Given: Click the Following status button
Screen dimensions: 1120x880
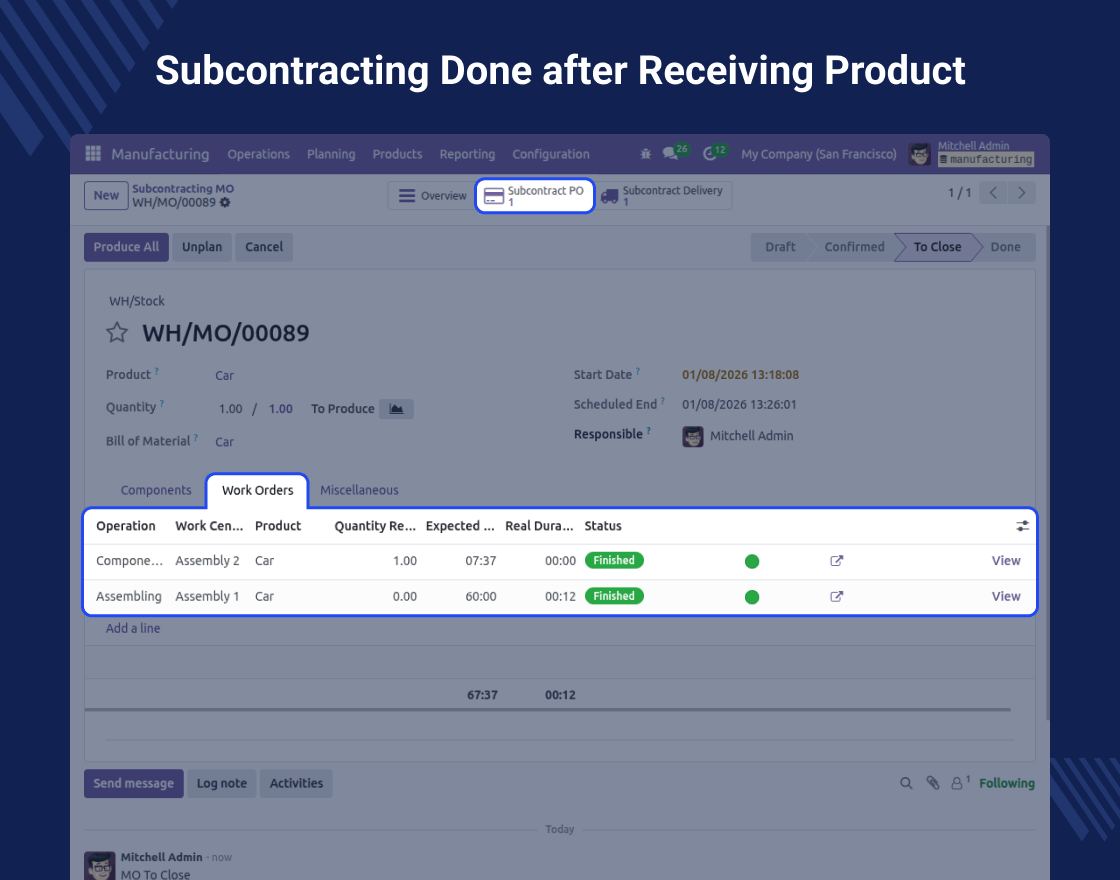Looking at the screenshot, I should (1006, 784).
